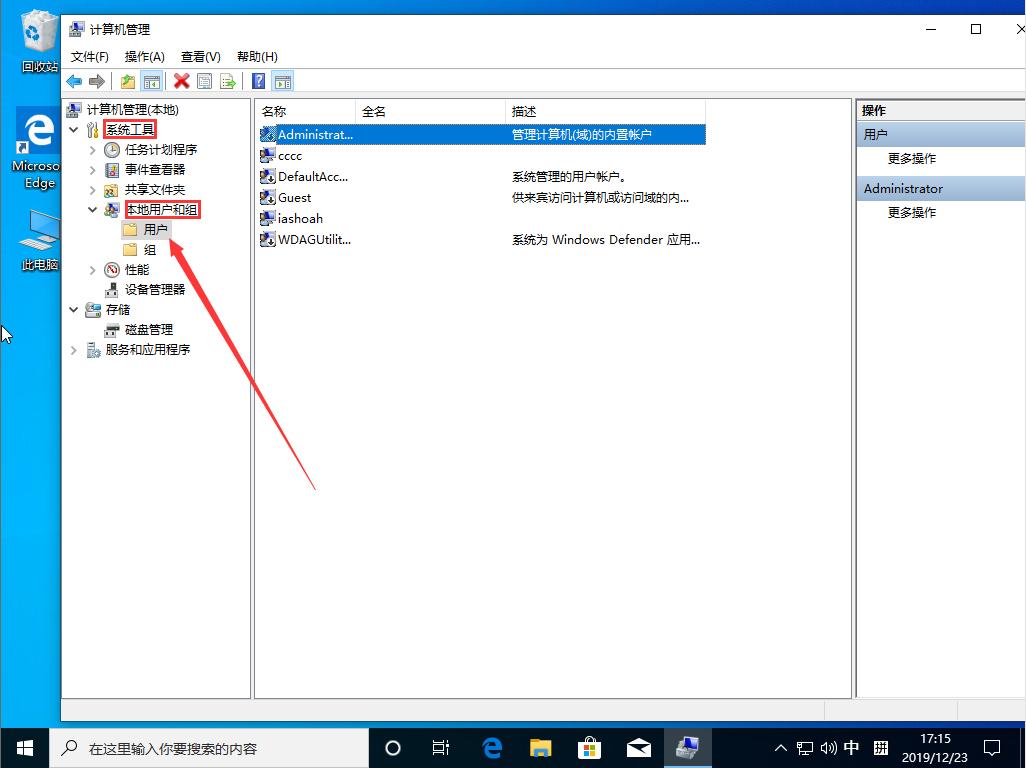Open Properties via toolbar icon
Viewport: 1026px width, 768px height.
coord(204,80)
